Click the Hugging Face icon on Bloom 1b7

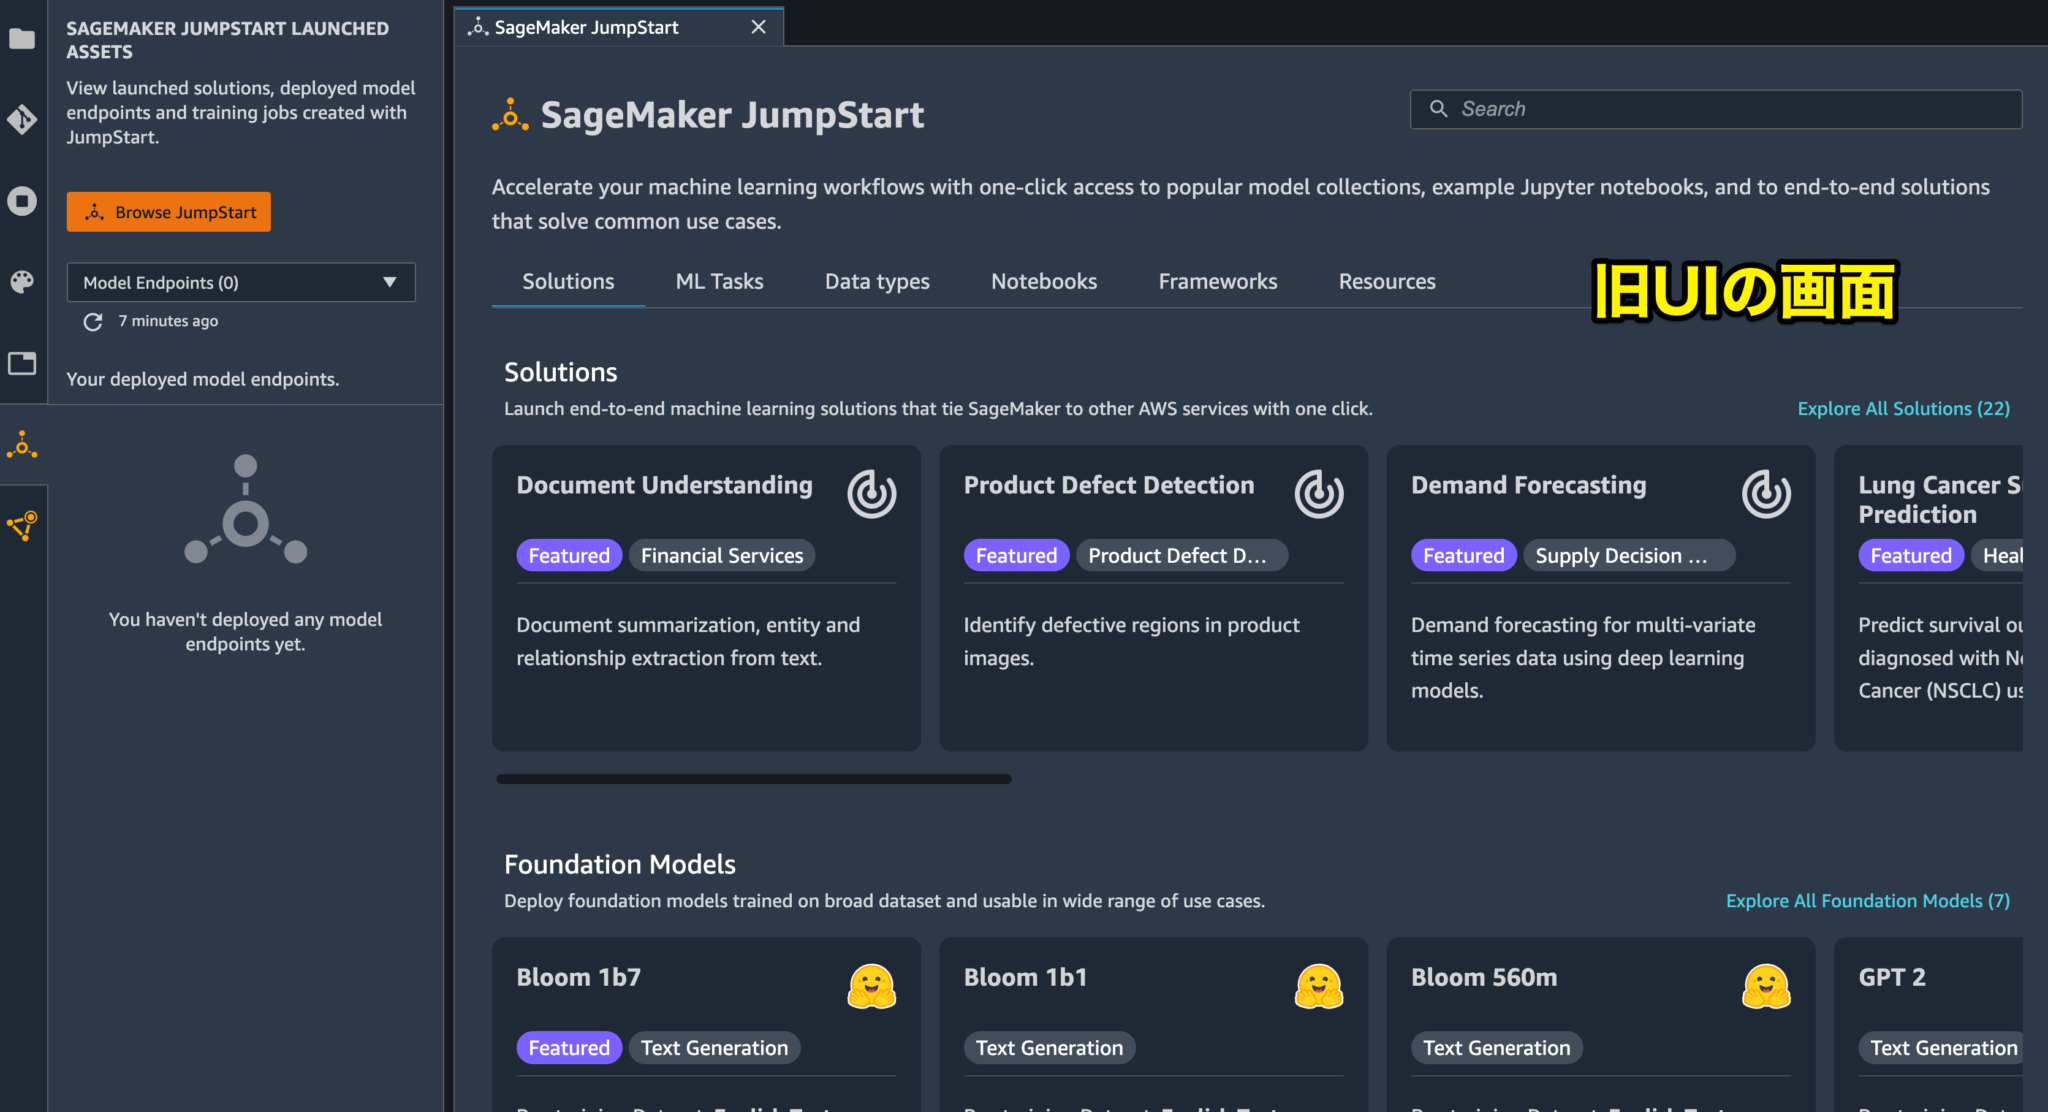871,986
